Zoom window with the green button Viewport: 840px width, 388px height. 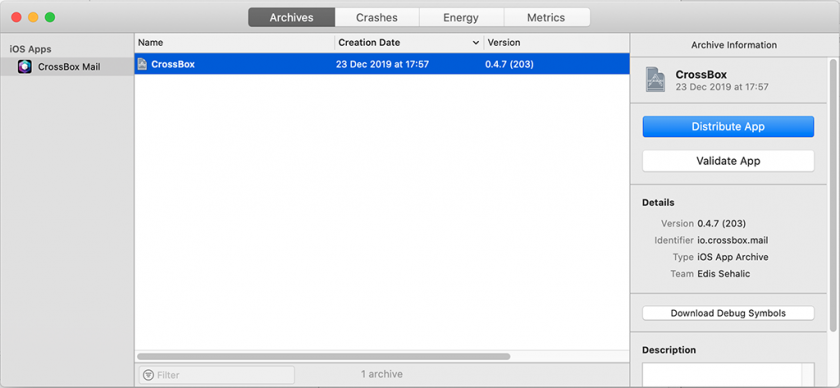pos(50,17)
